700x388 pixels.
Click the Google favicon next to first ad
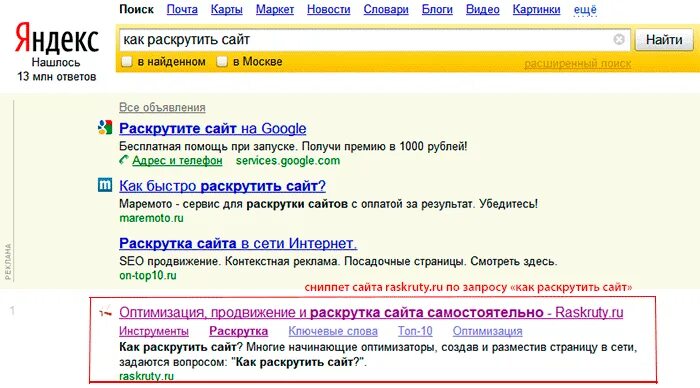pos(105,128)
